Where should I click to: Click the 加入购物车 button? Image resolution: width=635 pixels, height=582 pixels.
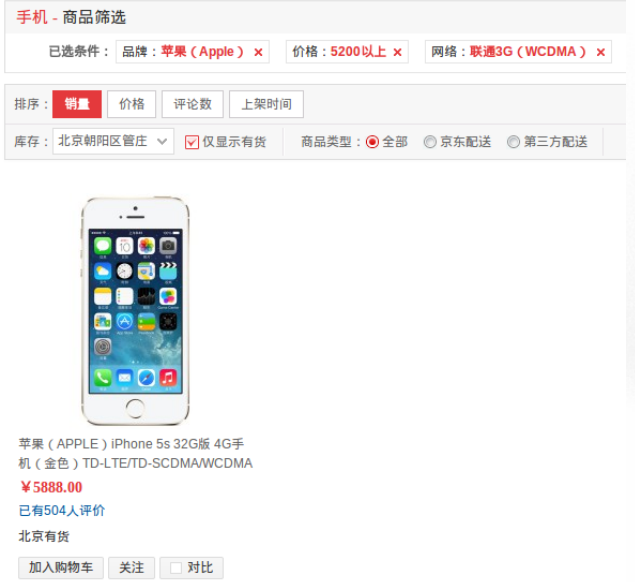[x=61, y=567]
